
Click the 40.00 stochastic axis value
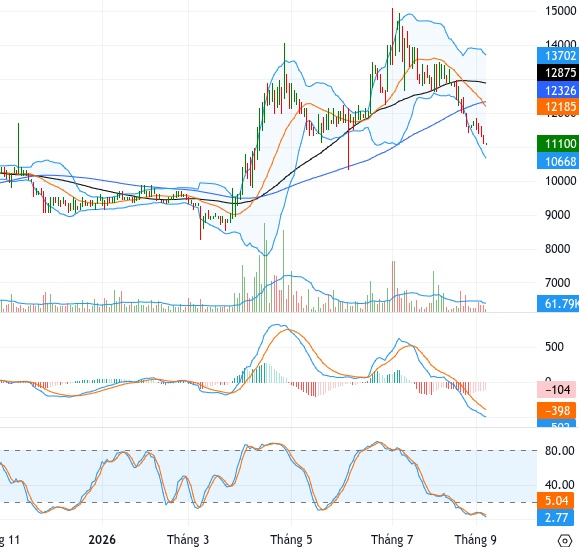tap(559, 485)
